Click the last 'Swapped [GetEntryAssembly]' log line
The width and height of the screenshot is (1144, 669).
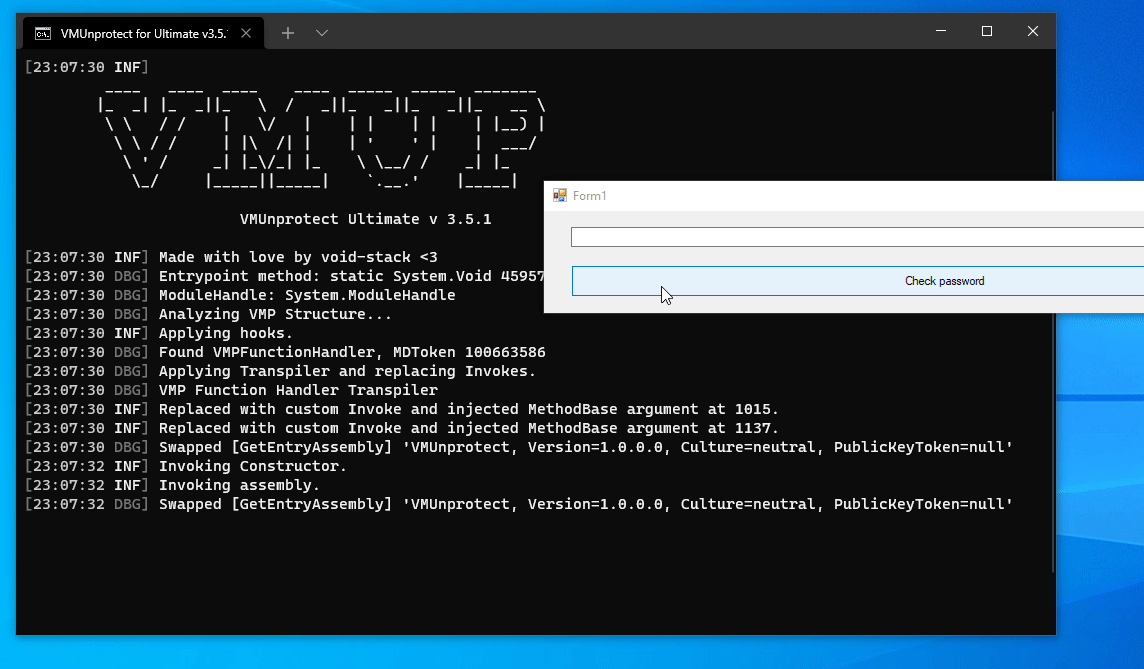(x=519, y=503)
